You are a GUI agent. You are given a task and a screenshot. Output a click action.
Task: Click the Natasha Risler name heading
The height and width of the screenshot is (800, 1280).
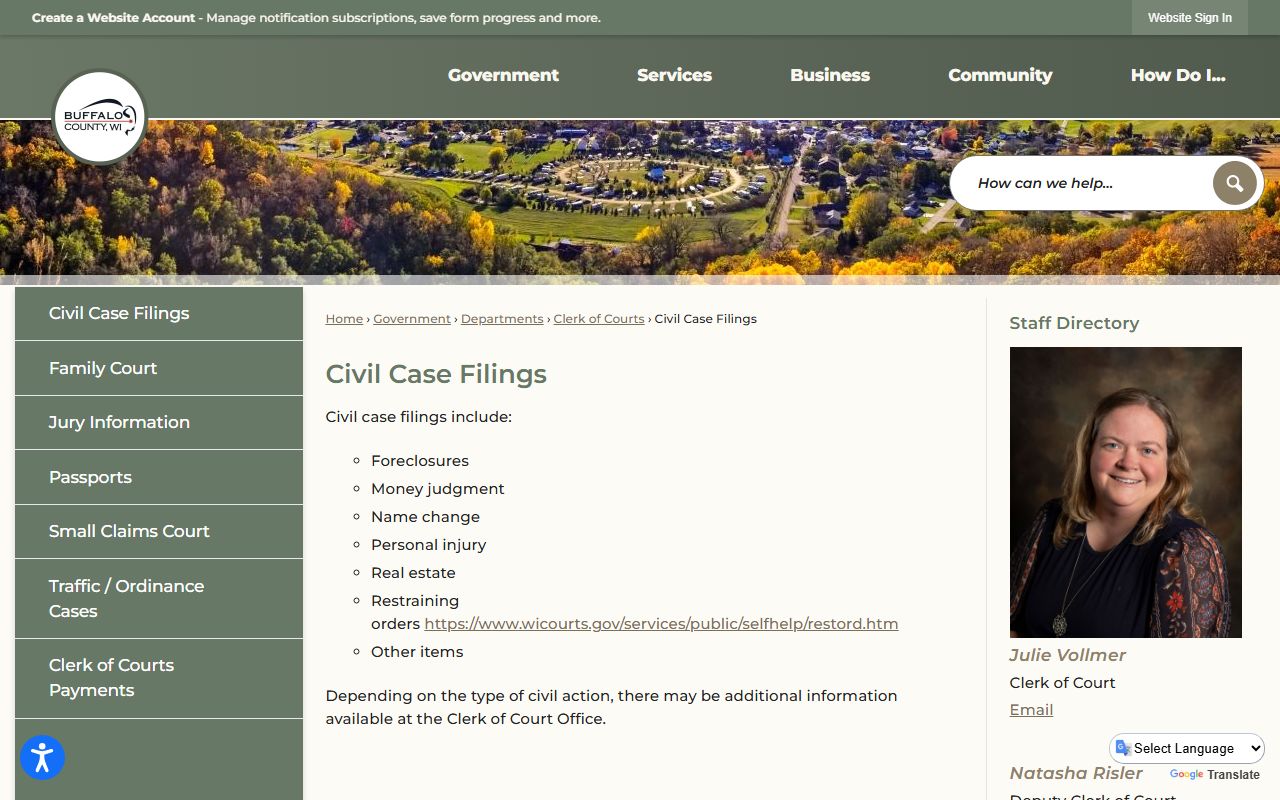1076,773
